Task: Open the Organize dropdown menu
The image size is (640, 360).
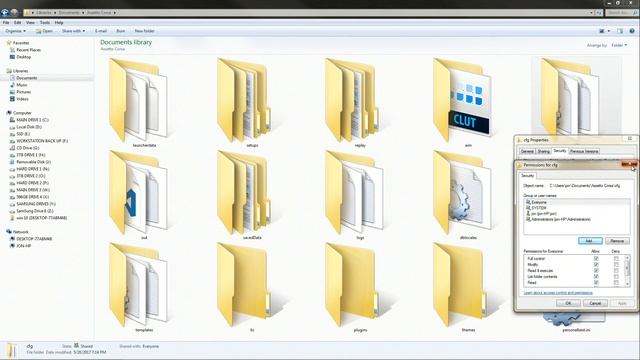Action: 16,31
